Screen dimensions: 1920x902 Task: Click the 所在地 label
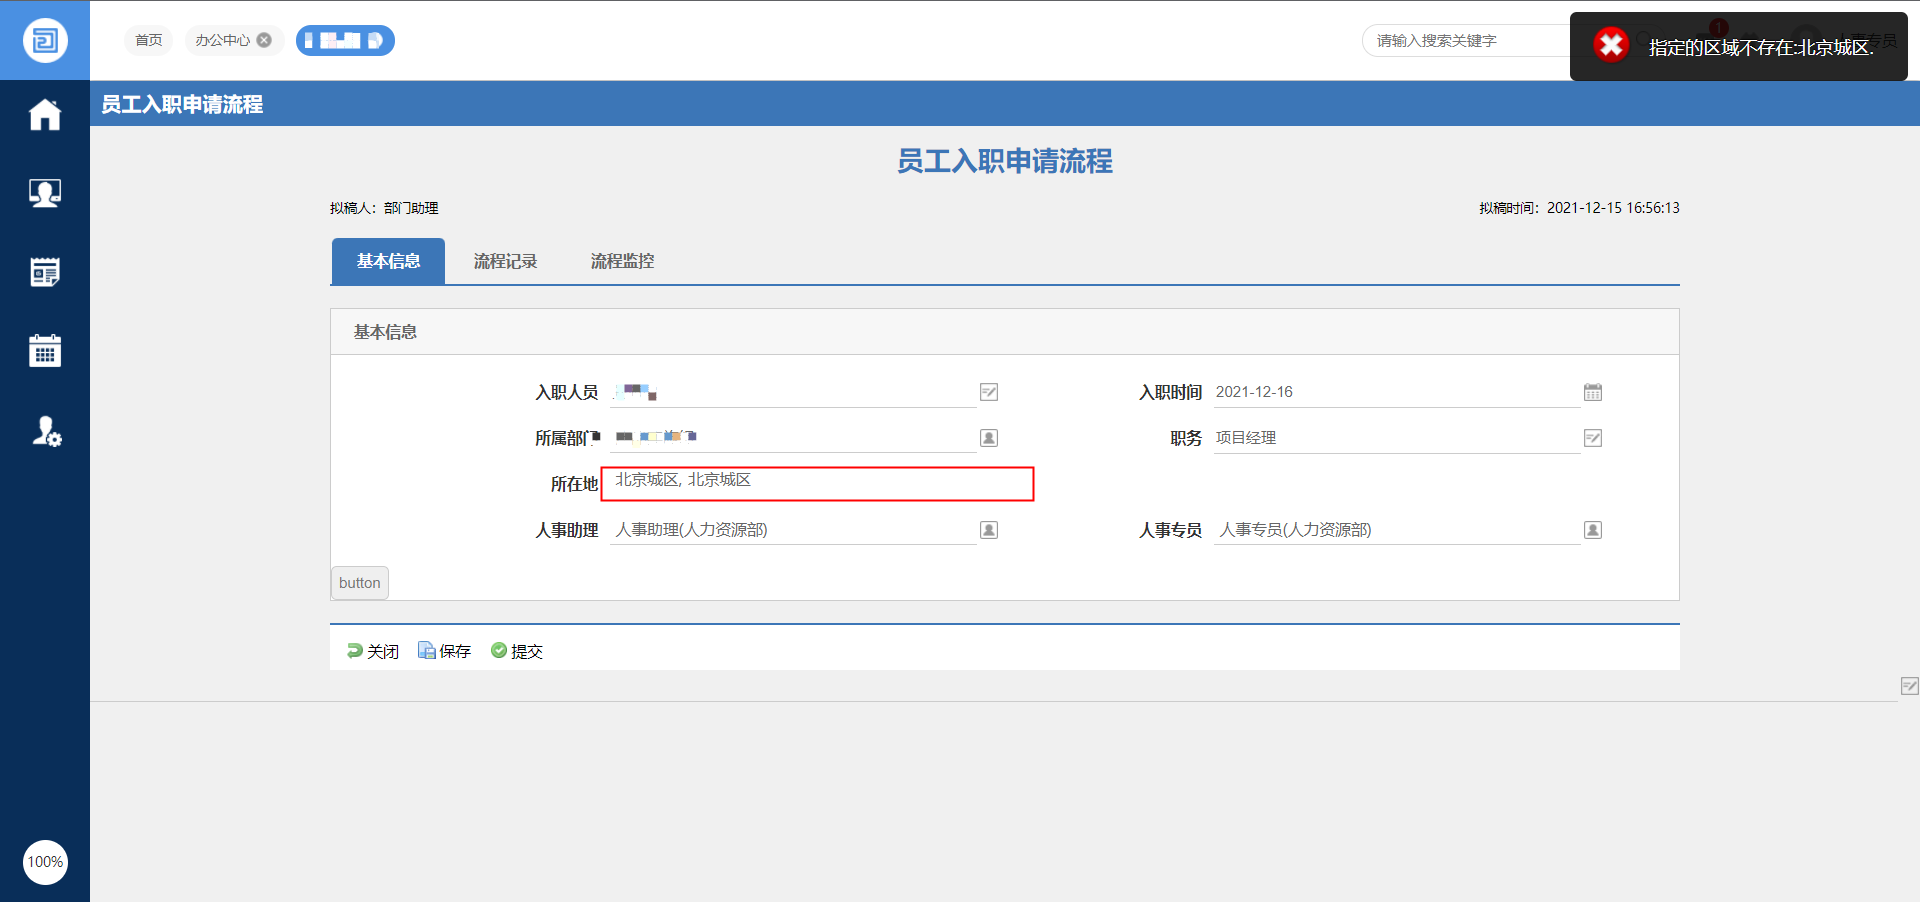click(574, 484)
